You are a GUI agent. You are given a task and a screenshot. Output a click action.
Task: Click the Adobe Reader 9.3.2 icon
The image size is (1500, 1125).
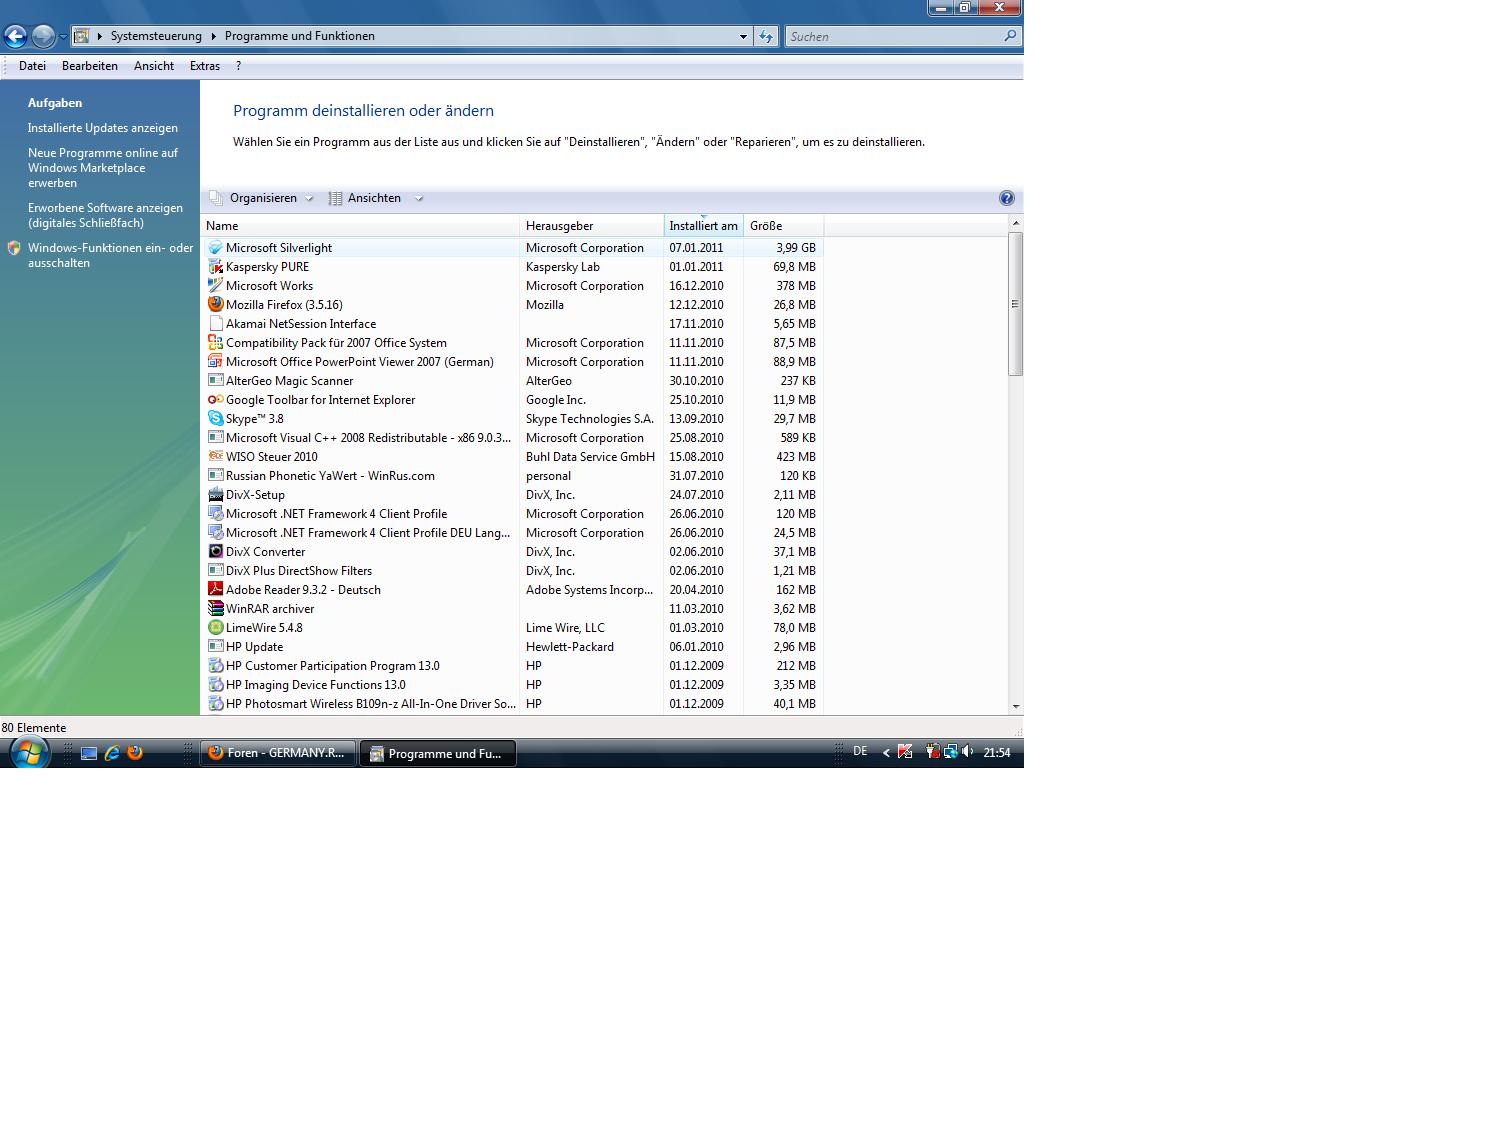coord(215,589)
